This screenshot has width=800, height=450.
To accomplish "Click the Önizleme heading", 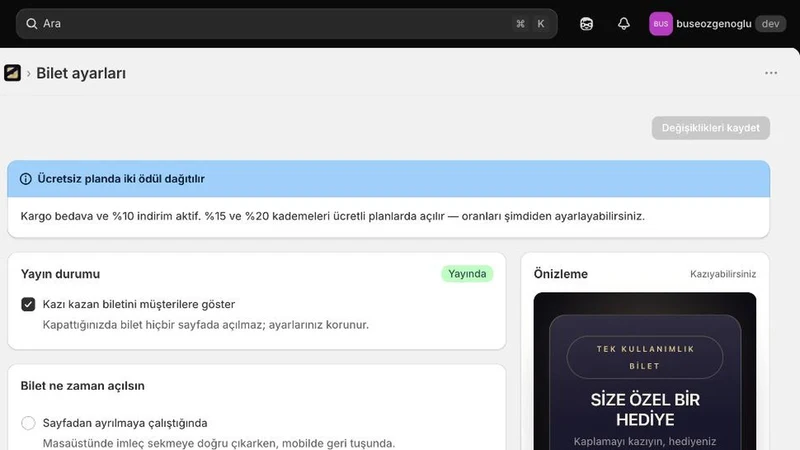I will (561, 274).
